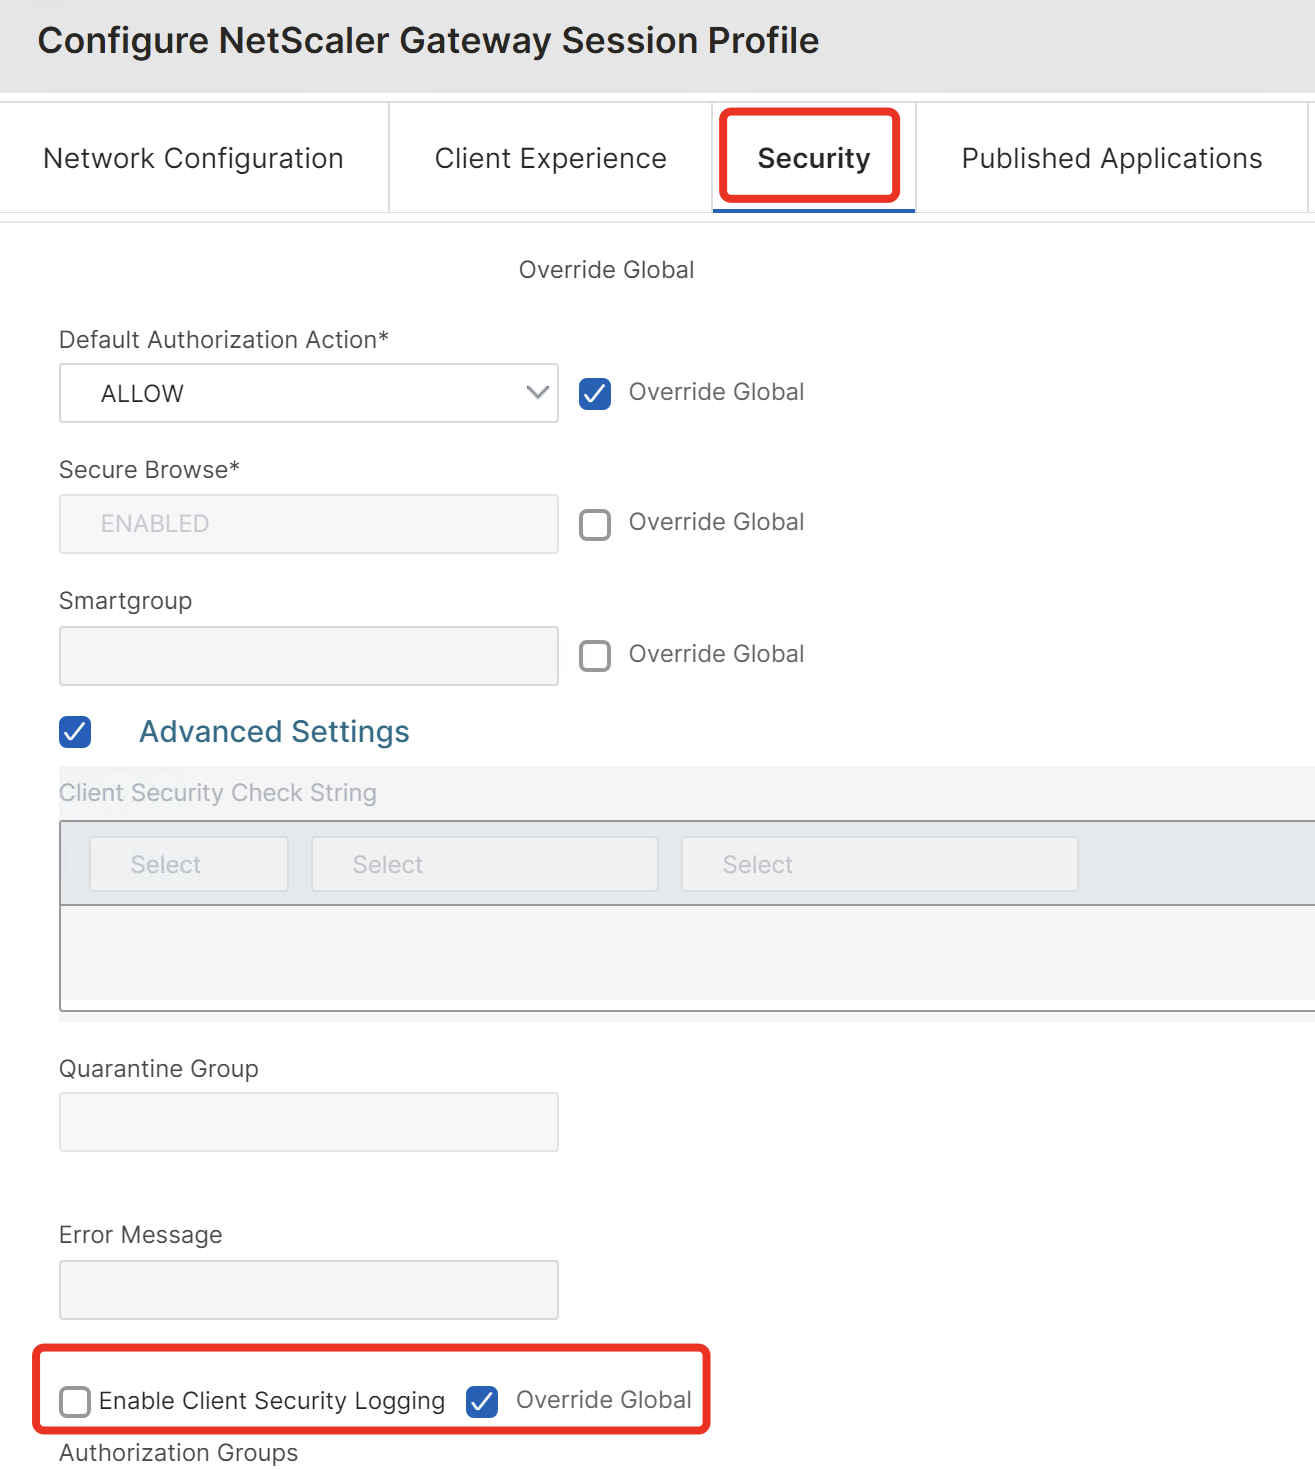Viewport: 1315px width, 1469px height.
Task: Uncheck Override Global for Default Authorization Action
Action: point(595,393)
